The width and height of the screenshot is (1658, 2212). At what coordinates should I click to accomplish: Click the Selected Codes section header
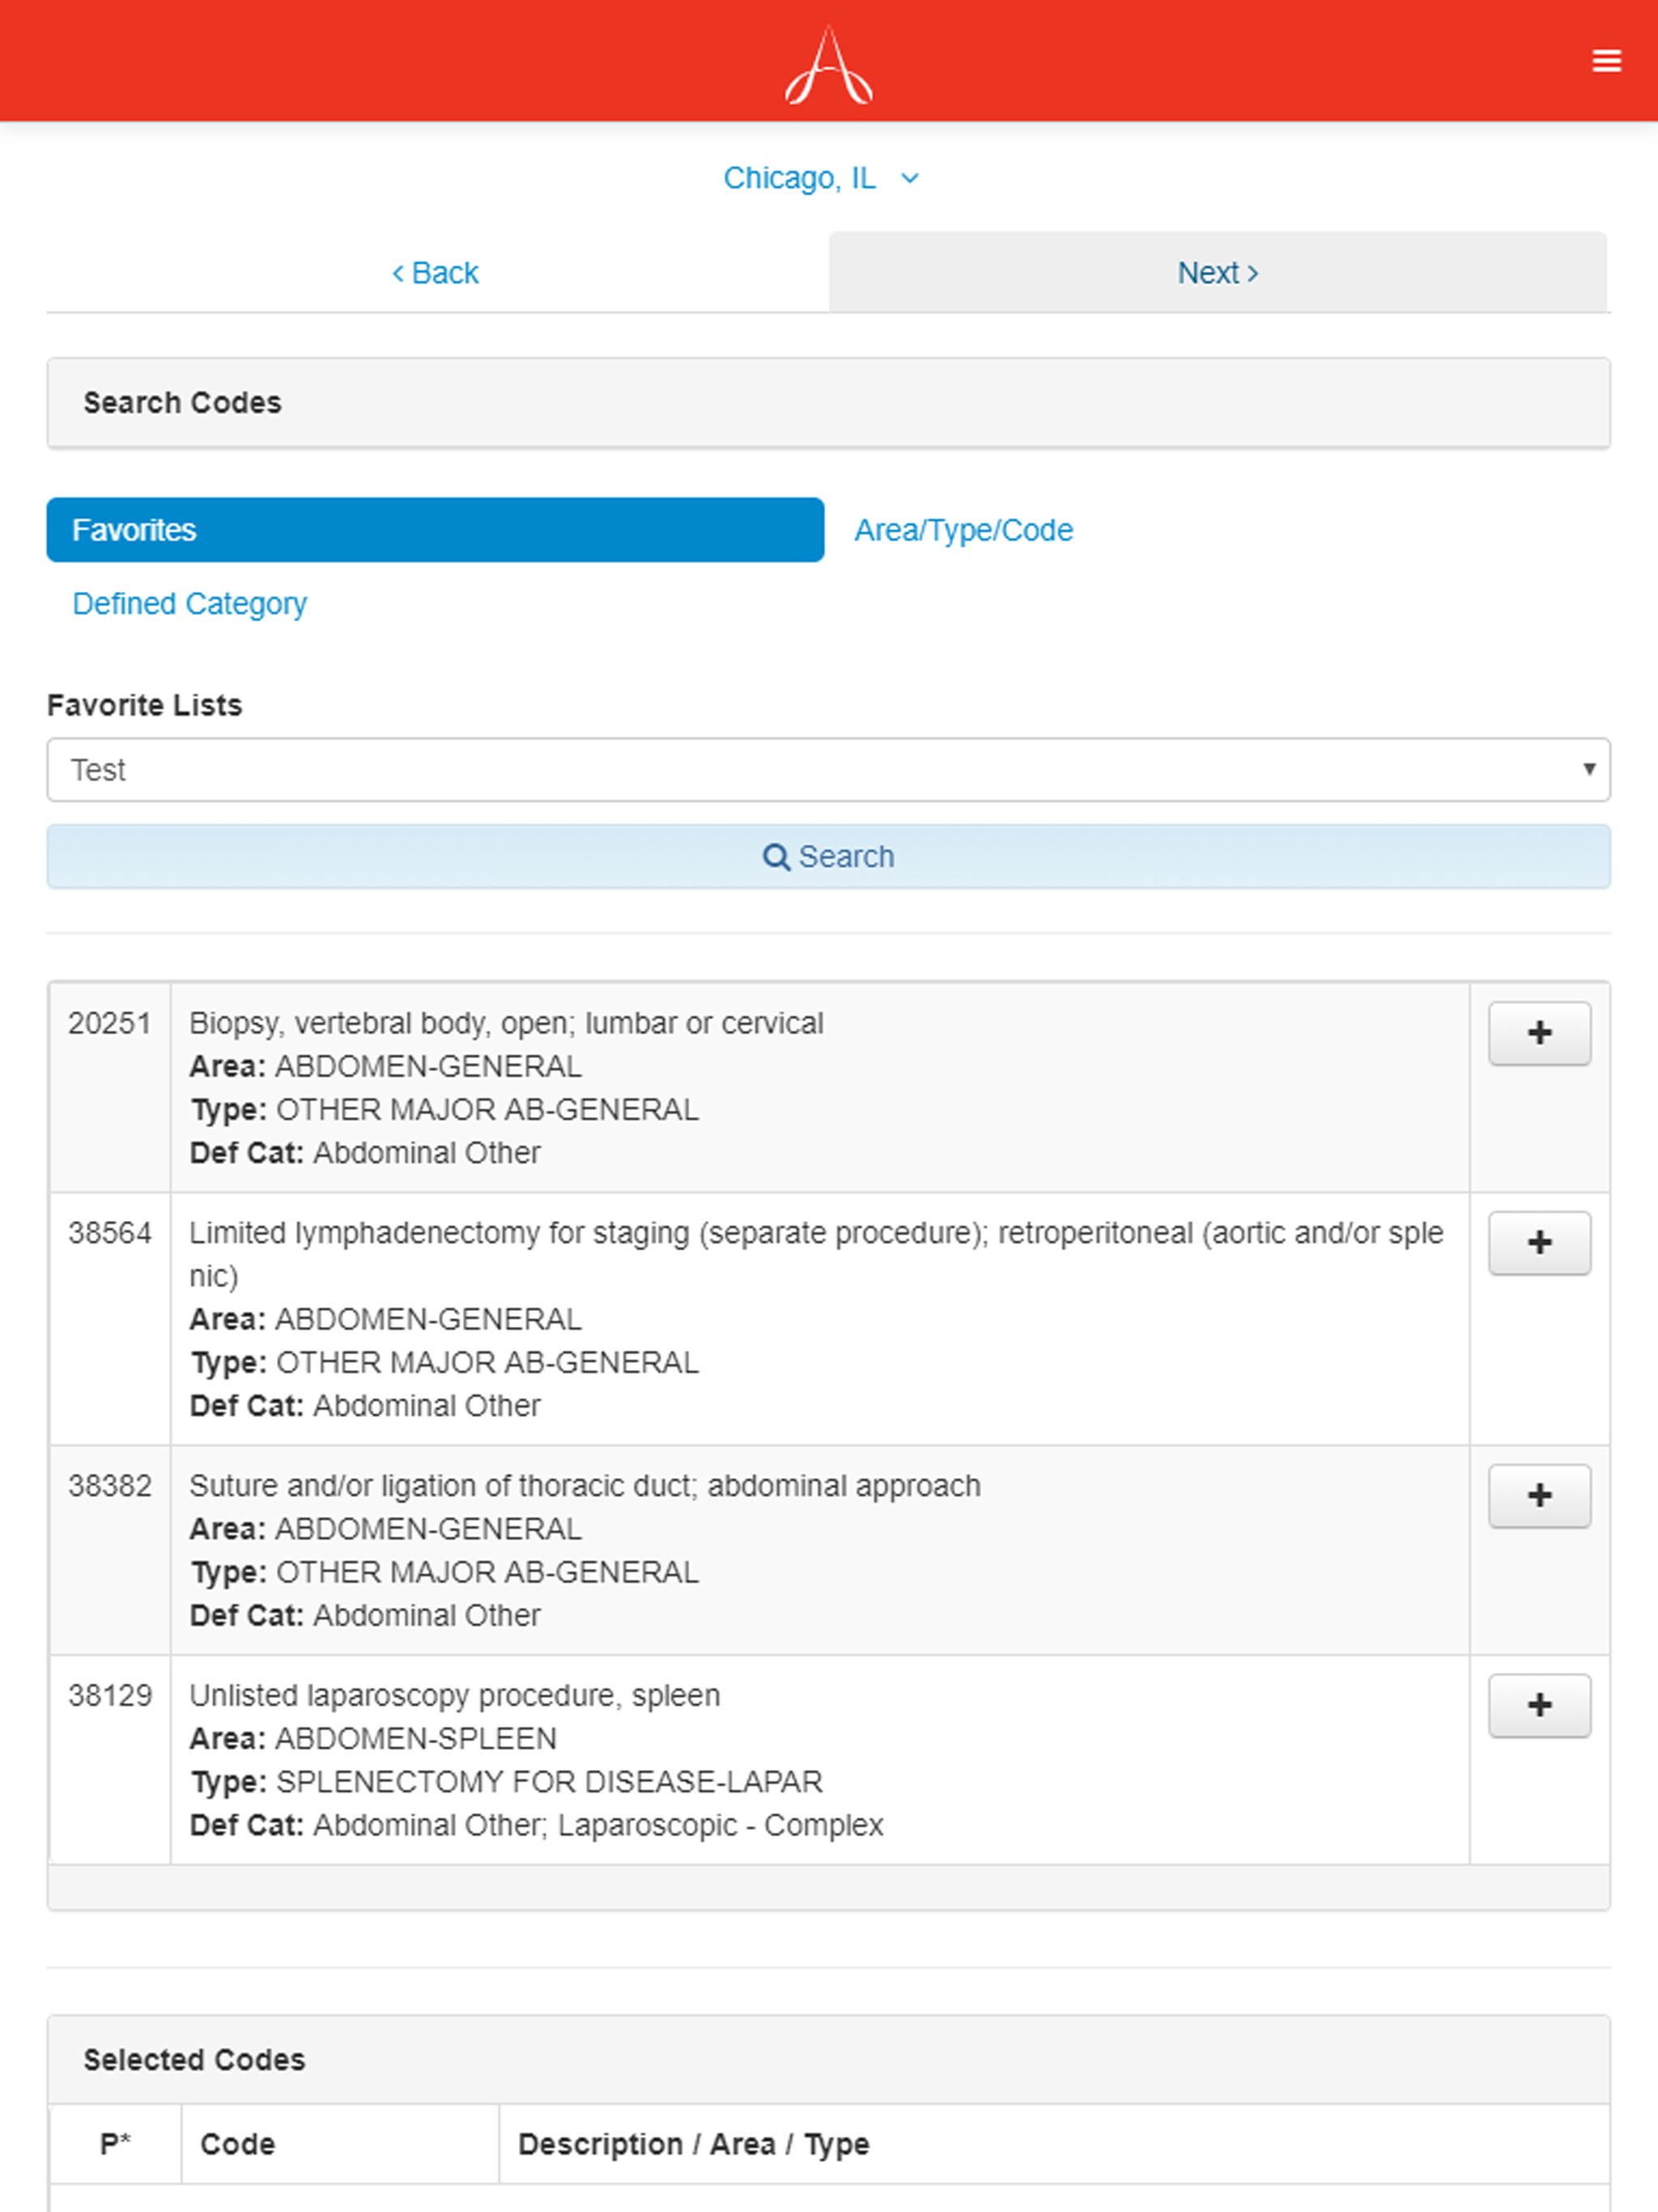click(x=194, y=2059)
